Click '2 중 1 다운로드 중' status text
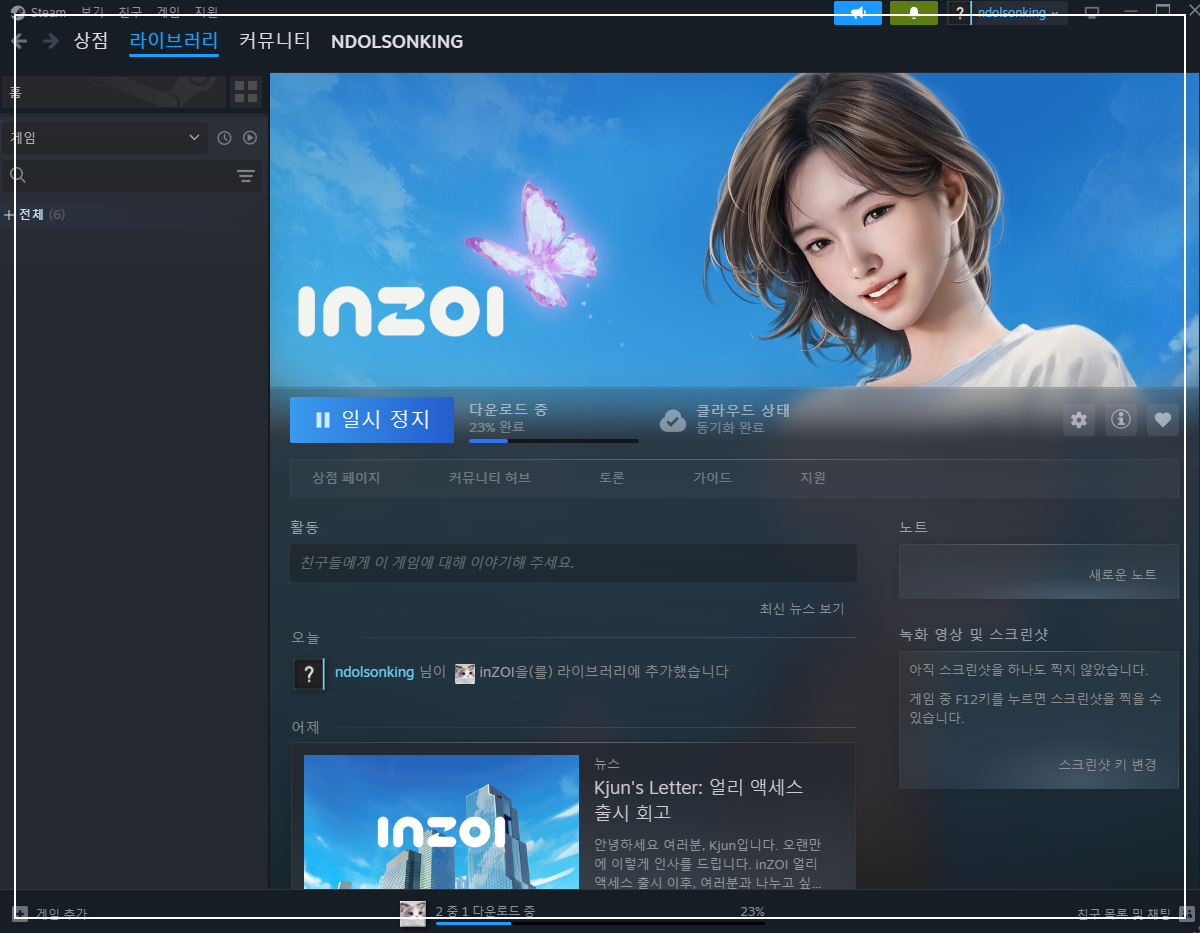The image size is (1200, 933). 485,912
